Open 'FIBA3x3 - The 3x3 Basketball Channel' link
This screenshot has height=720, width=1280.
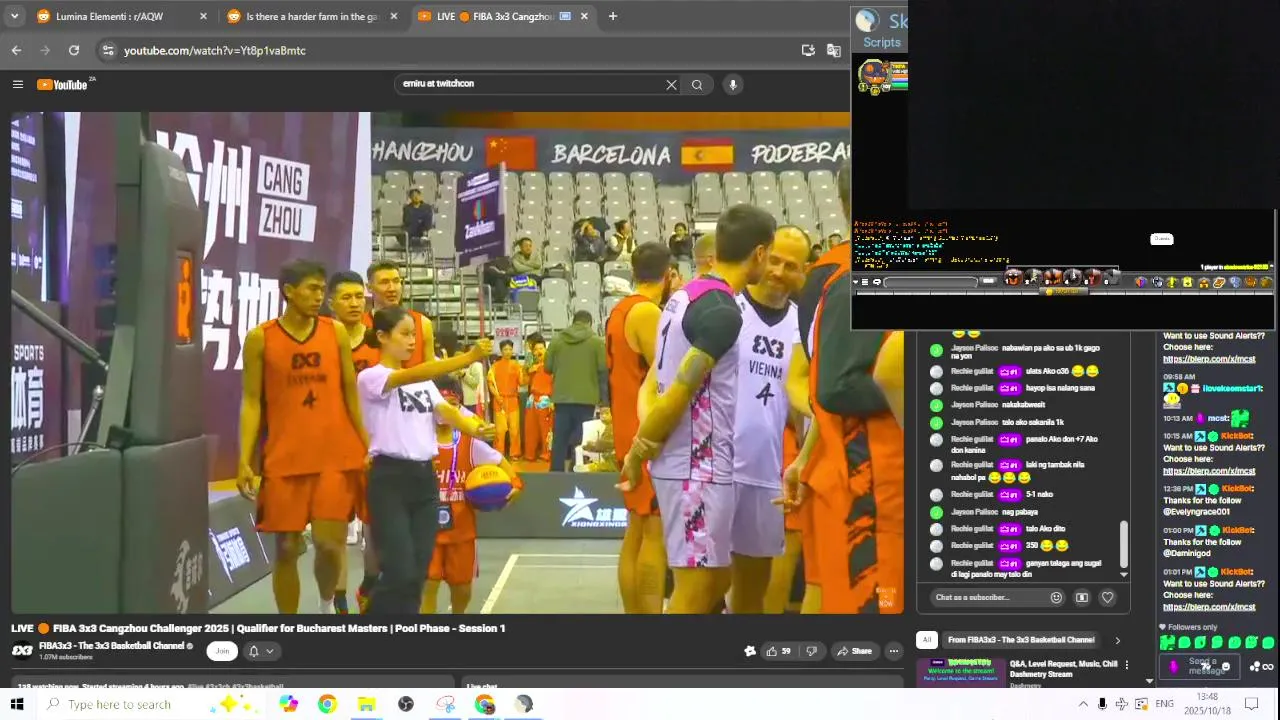click(112, 646)
